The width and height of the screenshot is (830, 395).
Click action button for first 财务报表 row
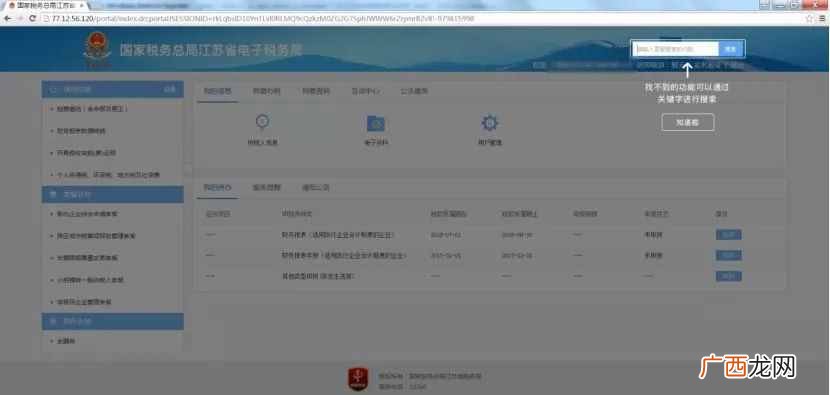[x=728, y=235]
